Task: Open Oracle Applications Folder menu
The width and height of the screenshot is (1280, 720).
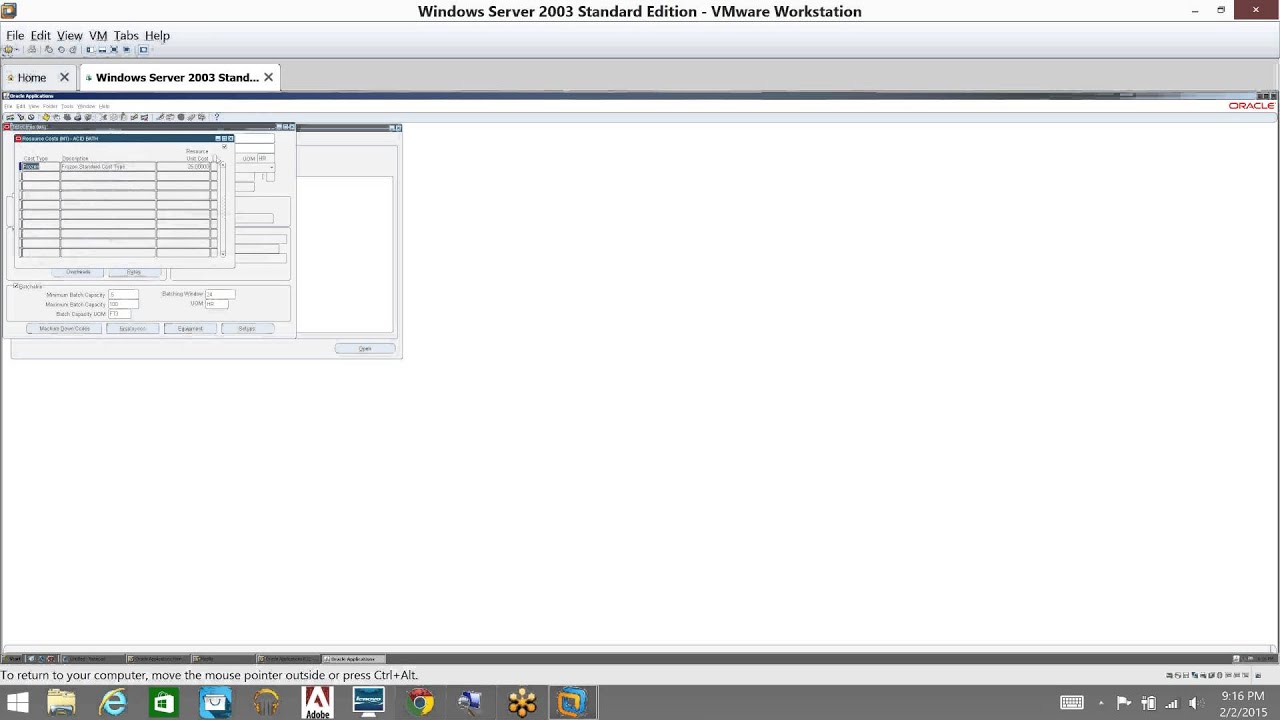Action: [x=50, y=106]
